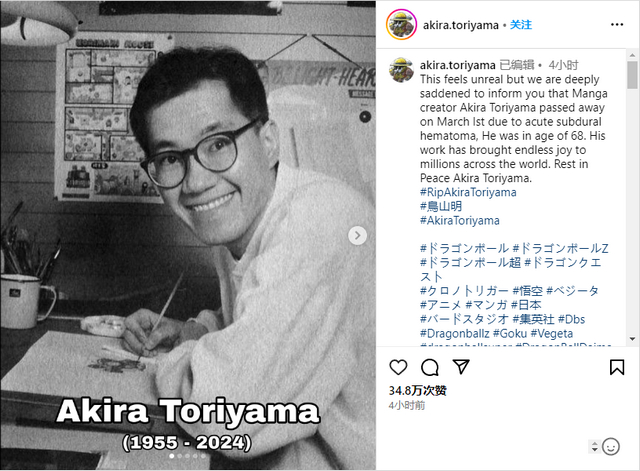The height and width of the screenshot is (471, 640).
Task: Share post via paper plane icon
Action: click(461, 367)
